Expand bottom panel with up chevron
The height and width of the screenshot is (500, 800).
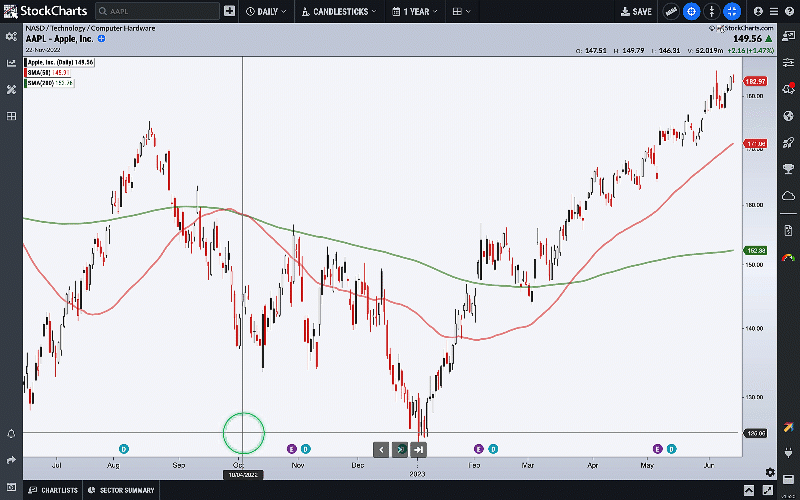748,490
